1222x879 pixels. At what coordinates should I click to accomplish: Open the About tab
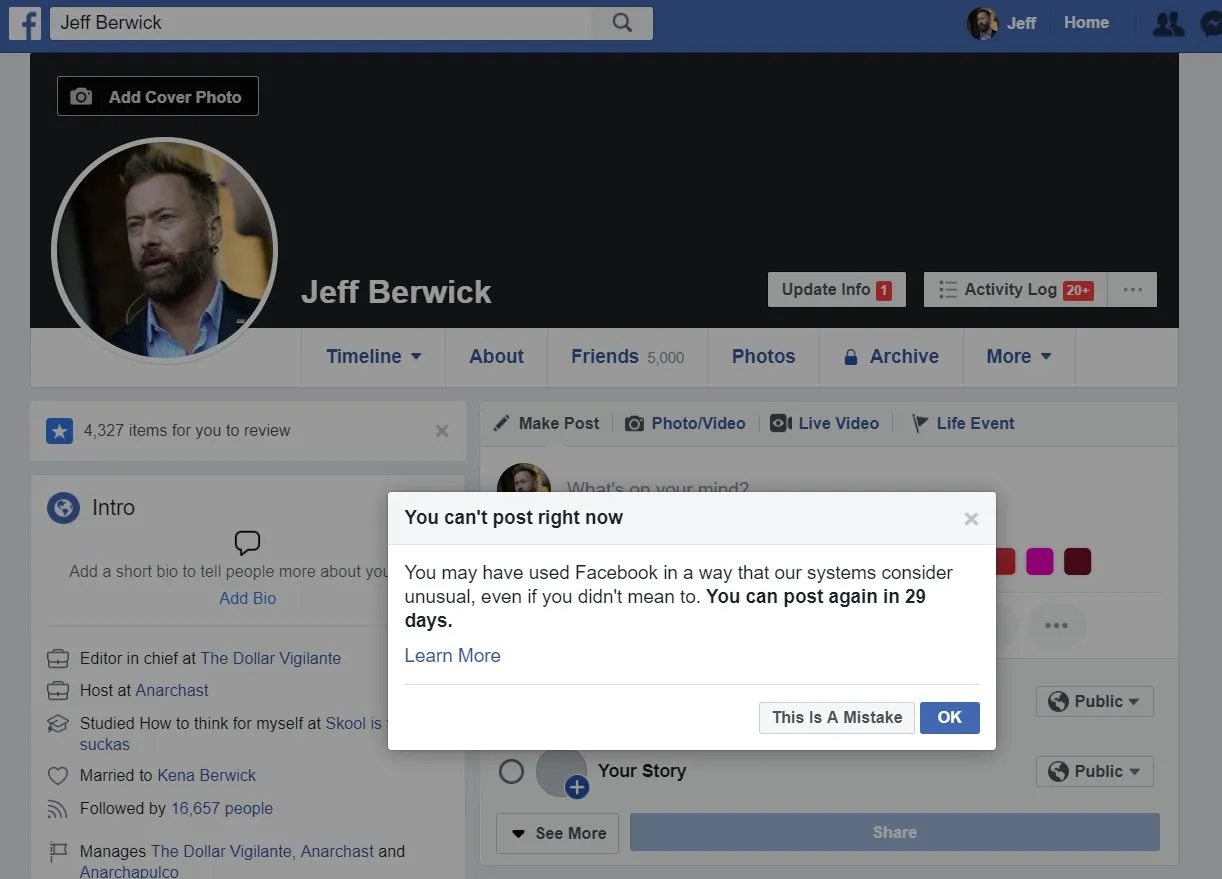coord(496,357)
